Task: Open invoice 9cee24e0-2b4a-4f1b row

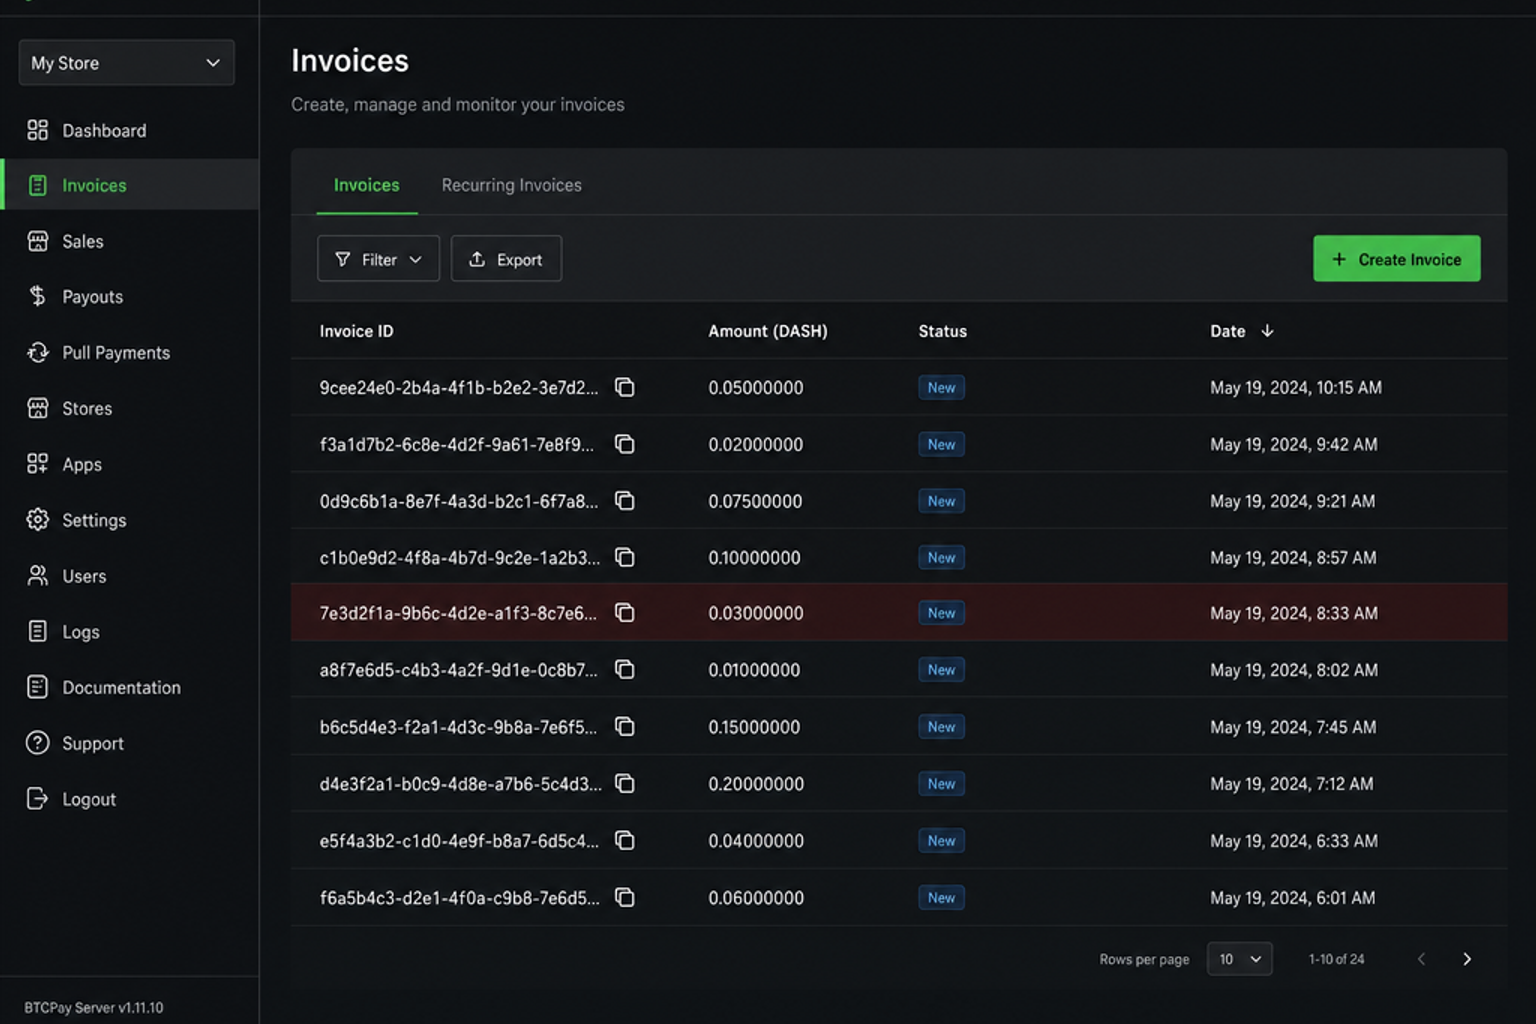Action: 898,387
